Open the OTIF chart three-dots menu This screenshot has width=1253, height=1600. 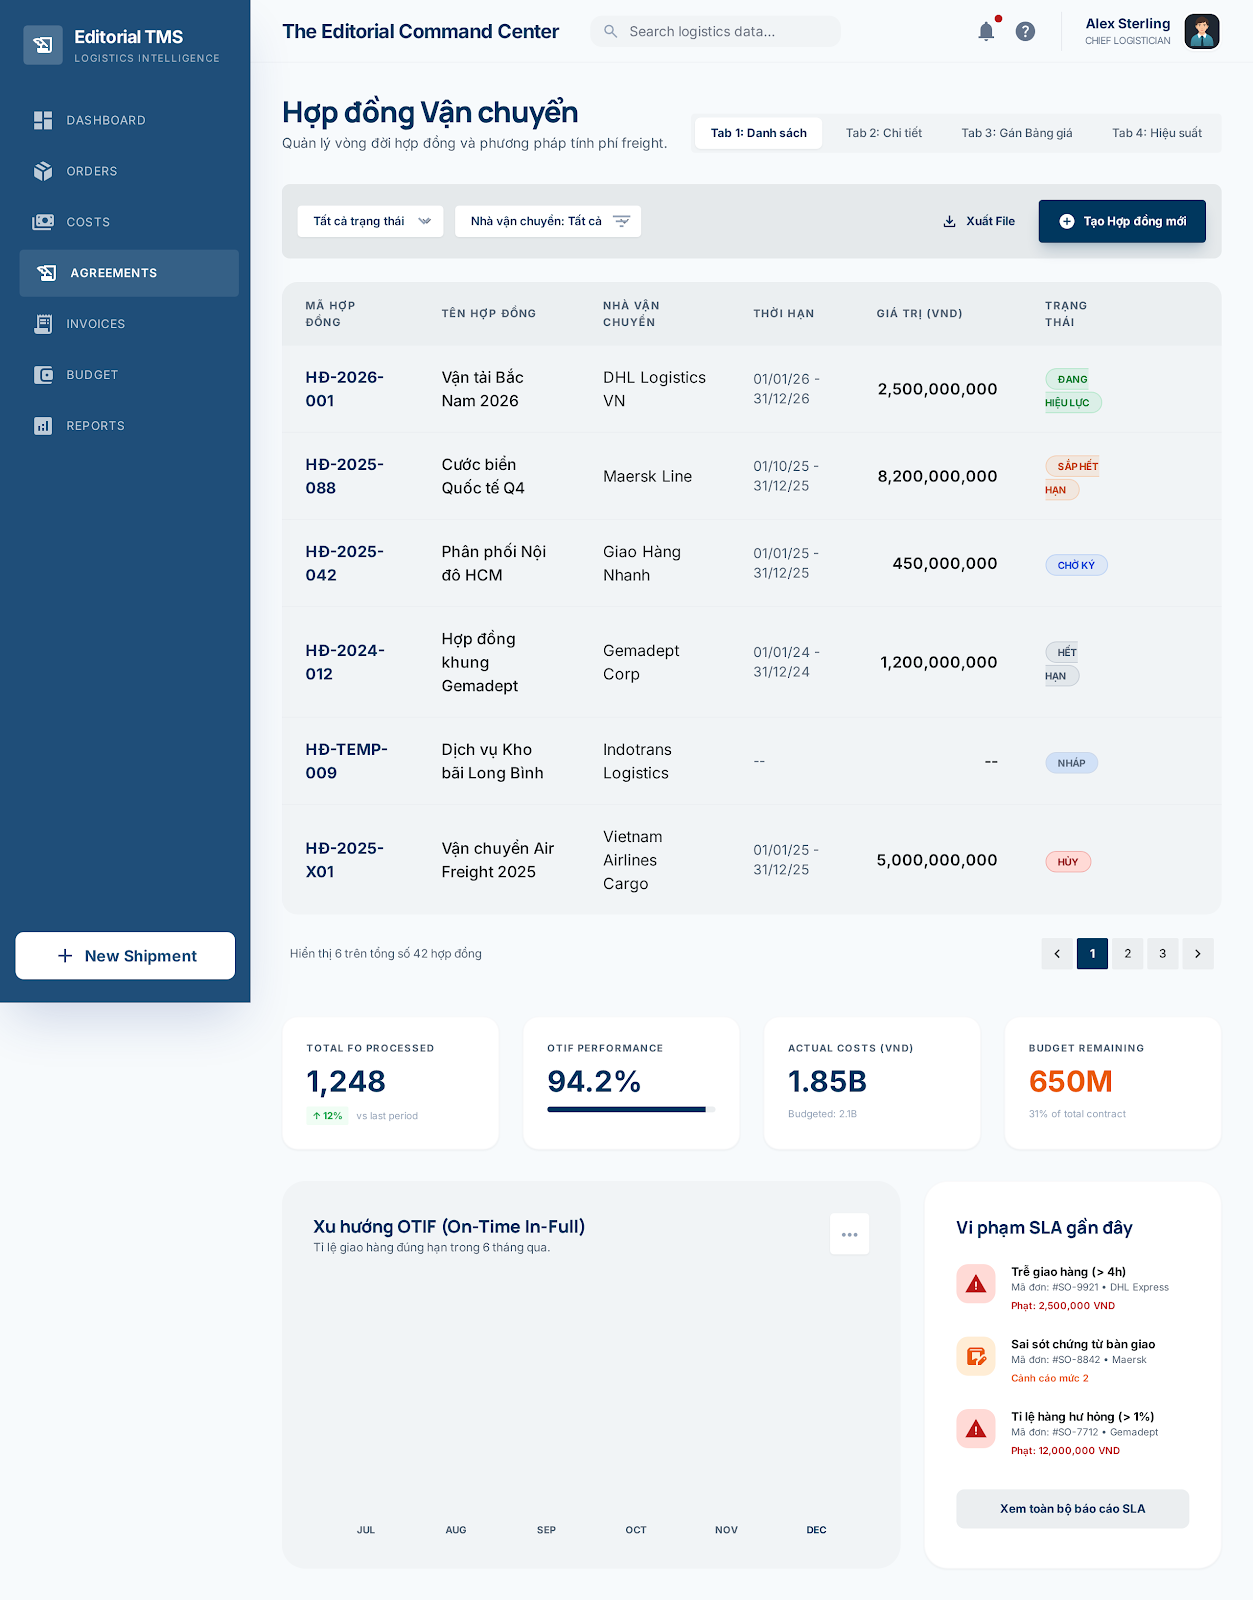849,1234
